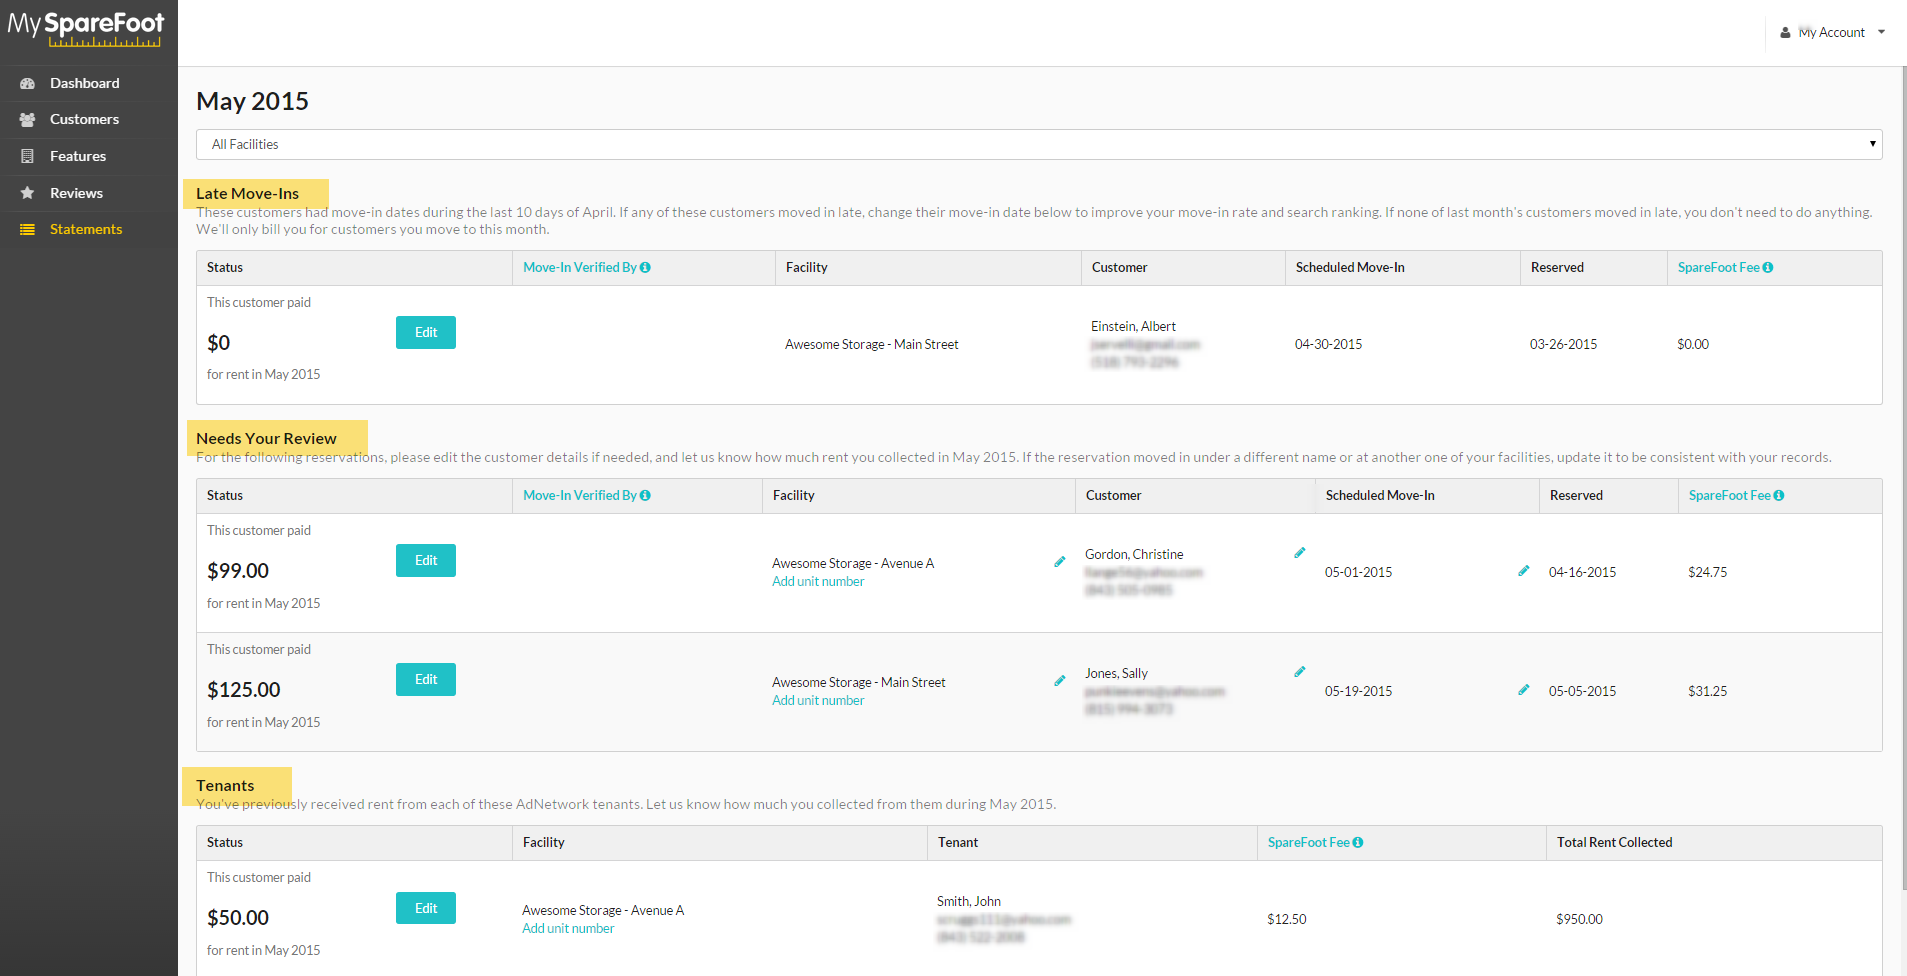Click the reserved date 03-26-2015
Image resolution: width=1907 pixels, height=976 pixels.
(1563, 344)
